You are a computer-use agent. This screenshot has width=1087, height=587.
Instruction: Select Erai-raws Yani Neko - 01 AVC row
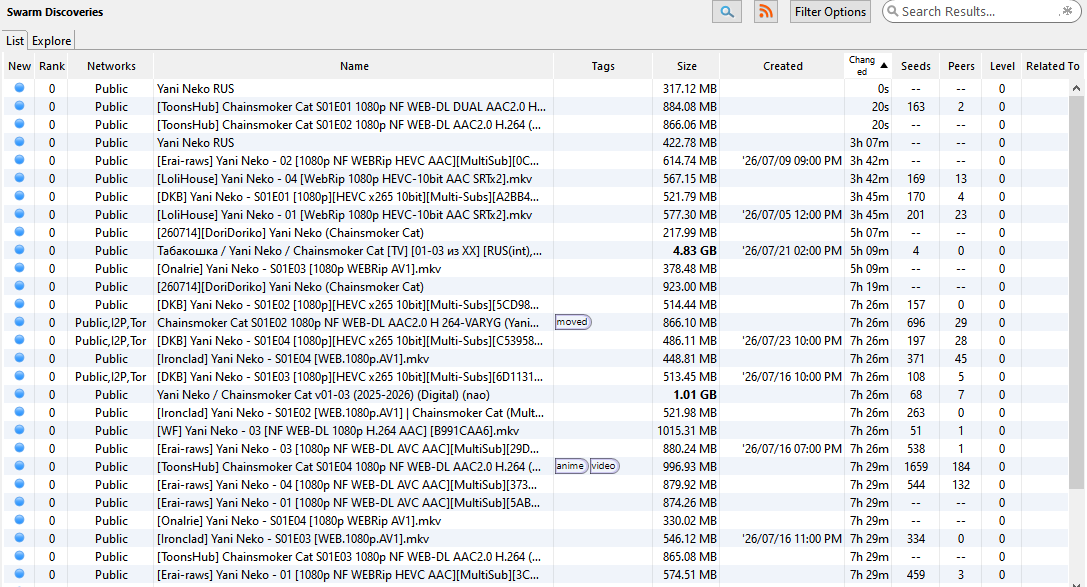coord(535,502)
